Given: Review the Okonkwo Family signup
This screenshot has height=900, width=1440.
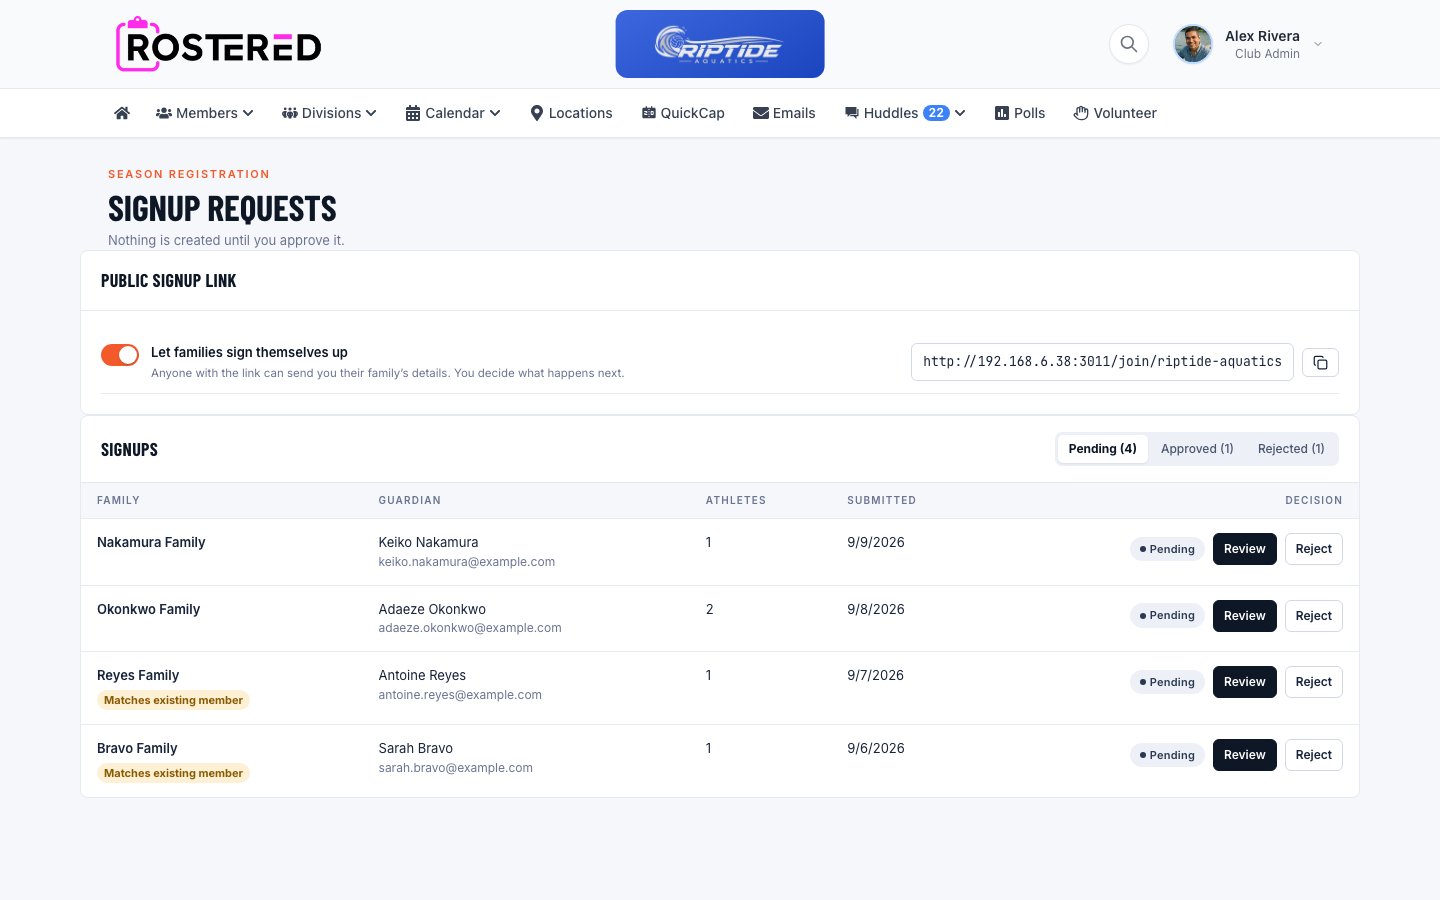Looking at the screenshot, I should pos(1245,616).
